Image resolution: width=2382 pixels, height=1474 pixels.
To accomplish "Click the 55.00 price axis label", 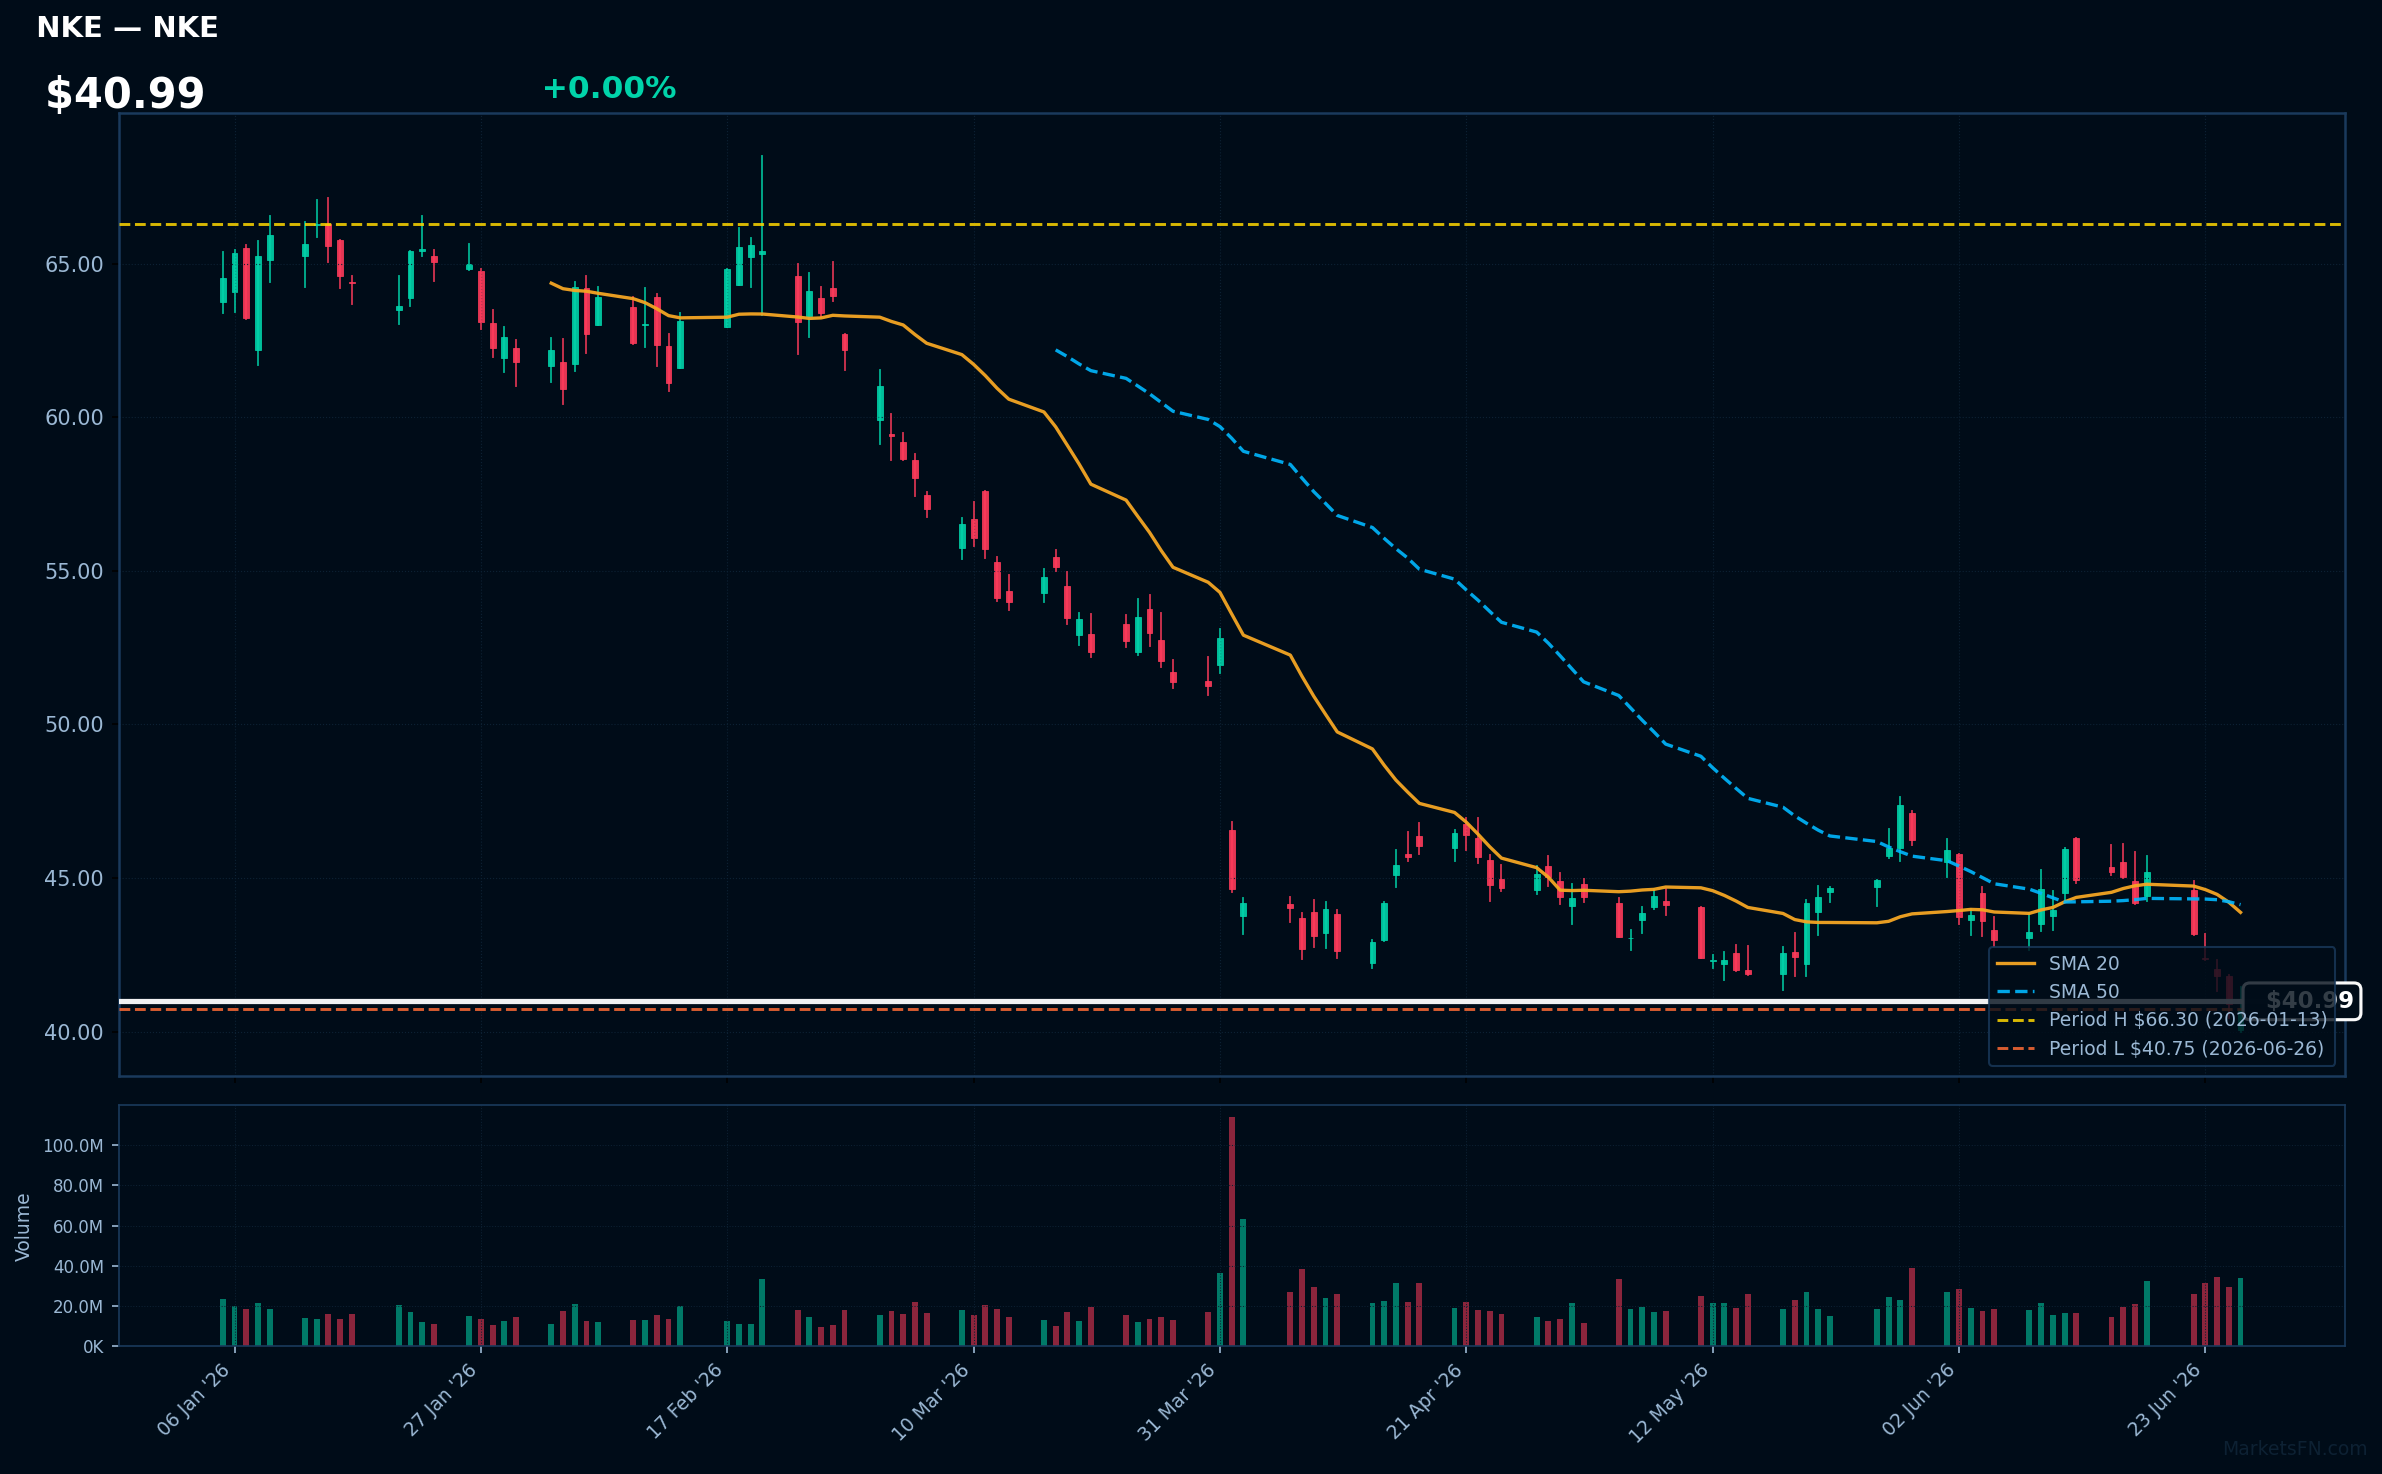I will (x=74, y=572).
